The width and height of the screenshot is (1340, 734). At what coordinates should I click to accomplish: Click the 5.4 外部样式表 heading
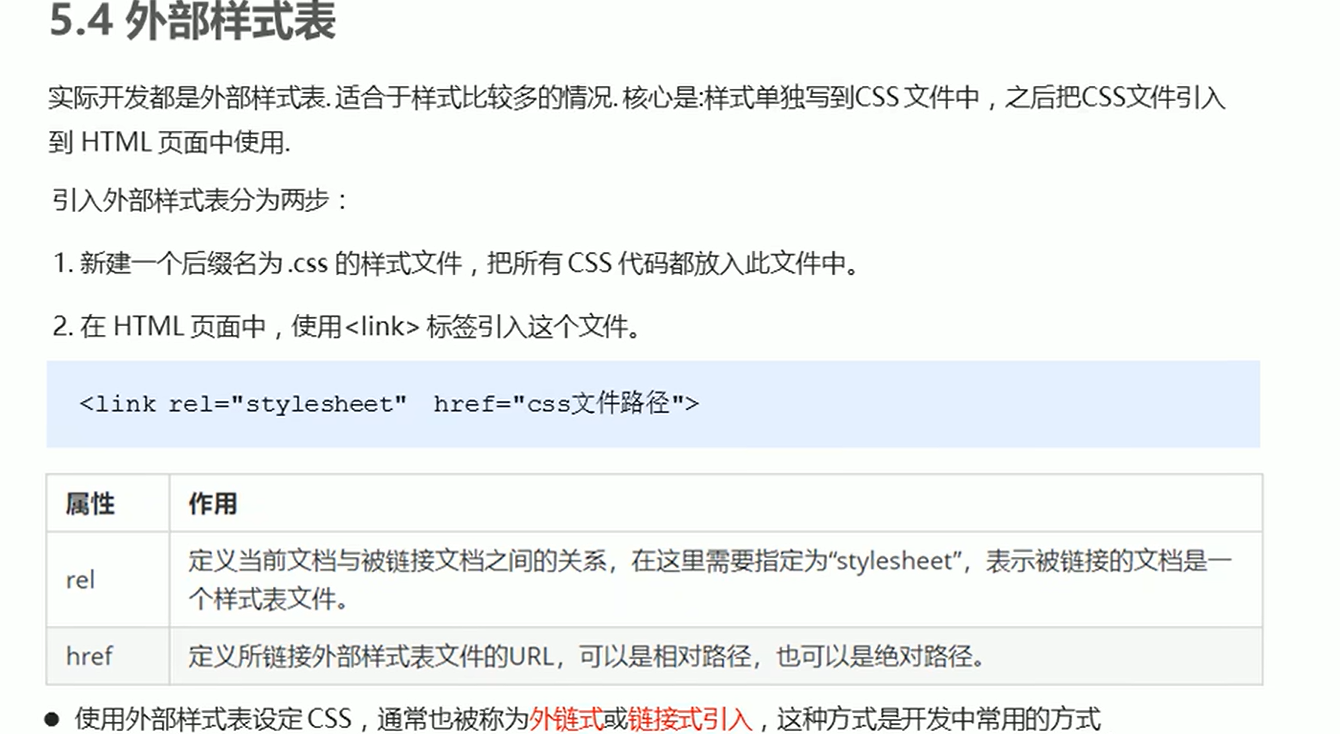point(192,23)
